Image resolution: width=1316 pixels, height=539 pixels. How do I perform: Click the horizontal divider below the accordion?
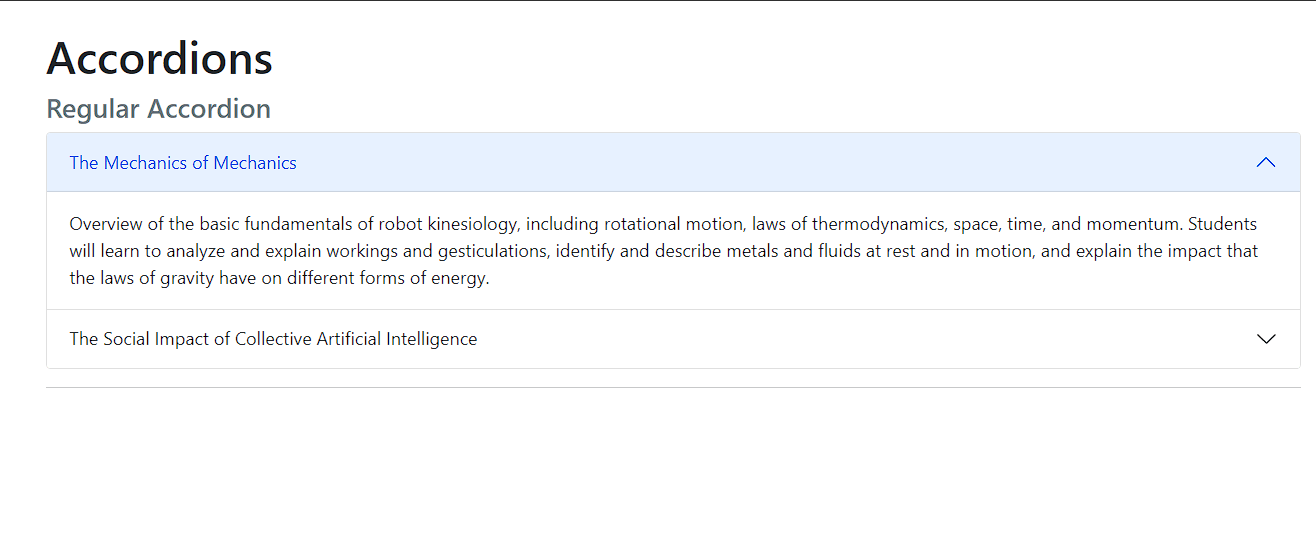coord(673,387)
